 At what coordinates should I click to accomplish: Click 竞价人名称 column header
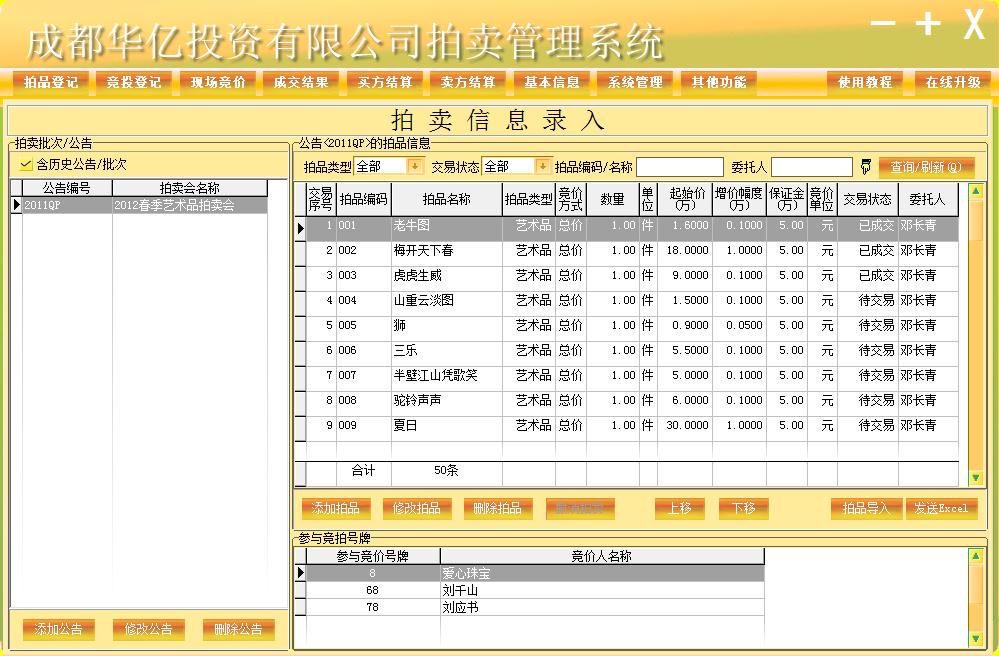click(x=601, y=556)
